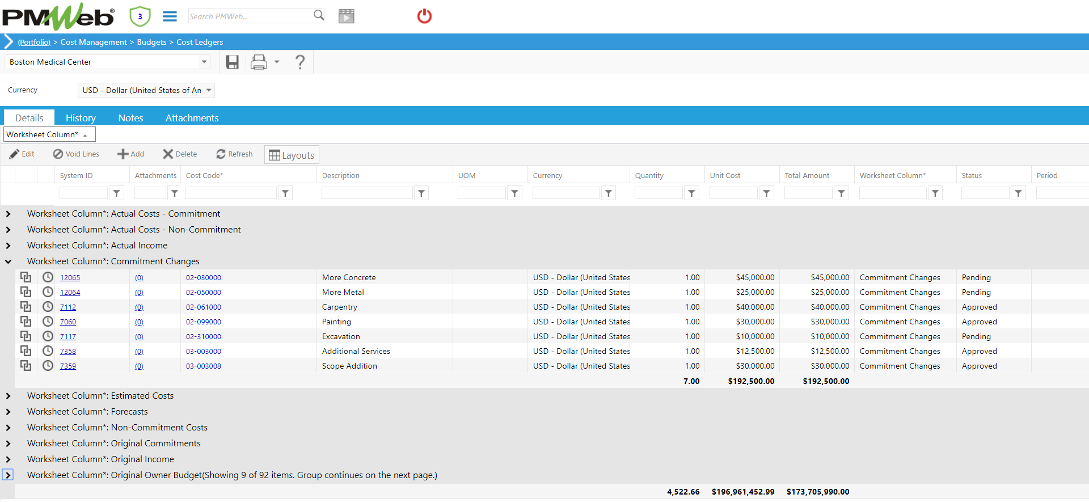Expand Actual Costs - Non-Commitment group
Viewport: 1089px width, 502px height.
click(8, 229)
